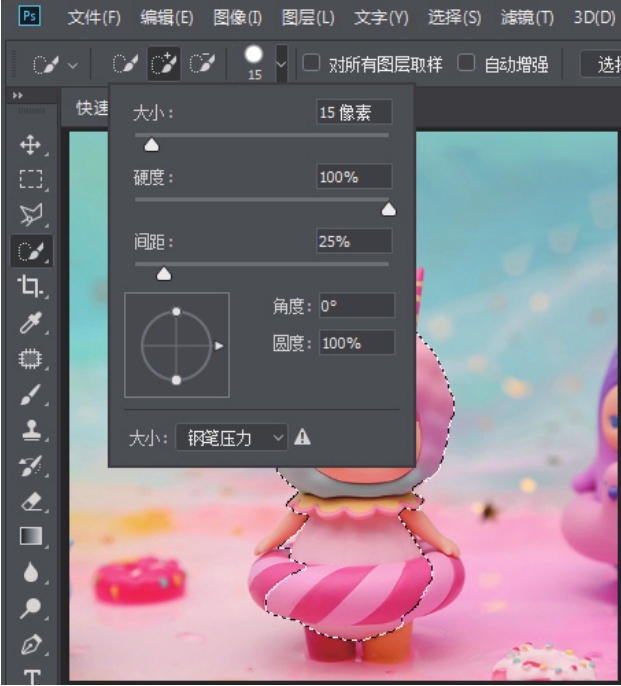Open the 文件(F) menu
Image resolution: width=621 pixels, height=686 pixels.
(x=94, y=18)
